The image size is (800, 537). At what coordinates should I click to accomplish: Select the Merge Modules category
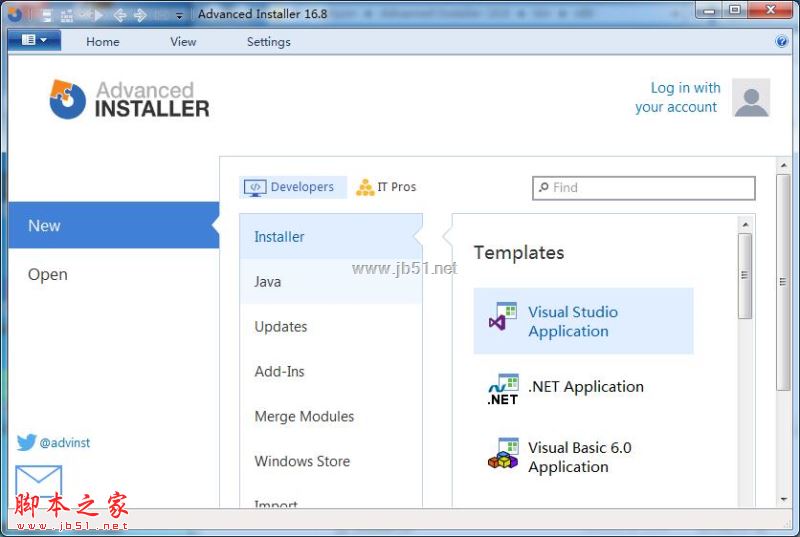[x=331, y=416]
